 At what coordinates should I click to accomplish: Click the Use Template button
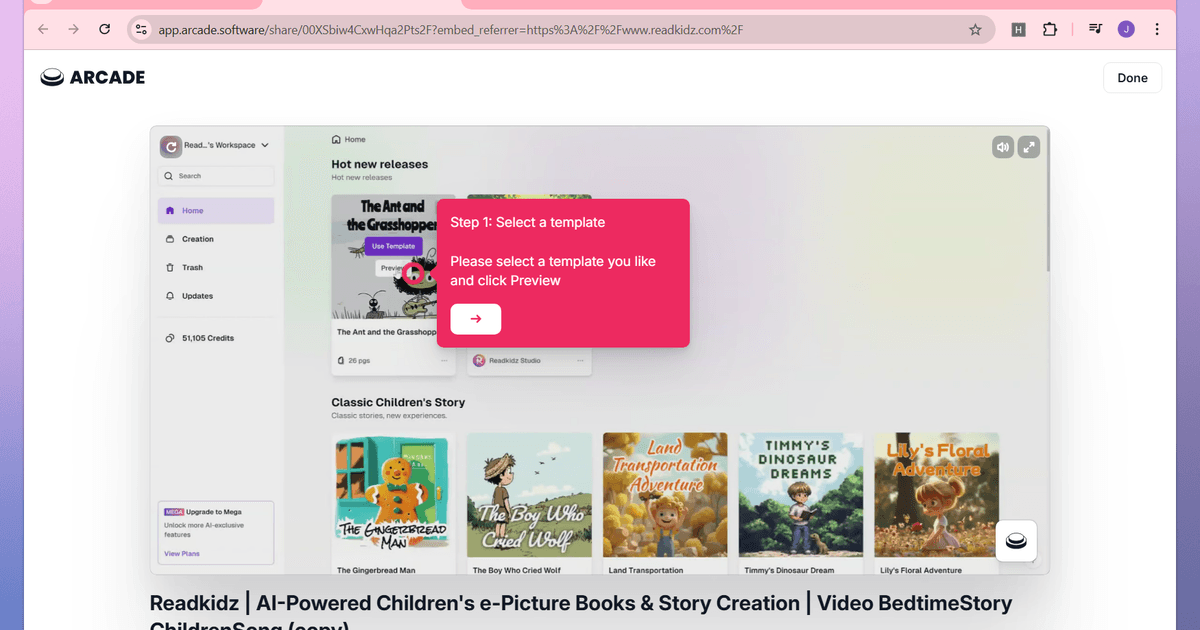pos(393,246)
